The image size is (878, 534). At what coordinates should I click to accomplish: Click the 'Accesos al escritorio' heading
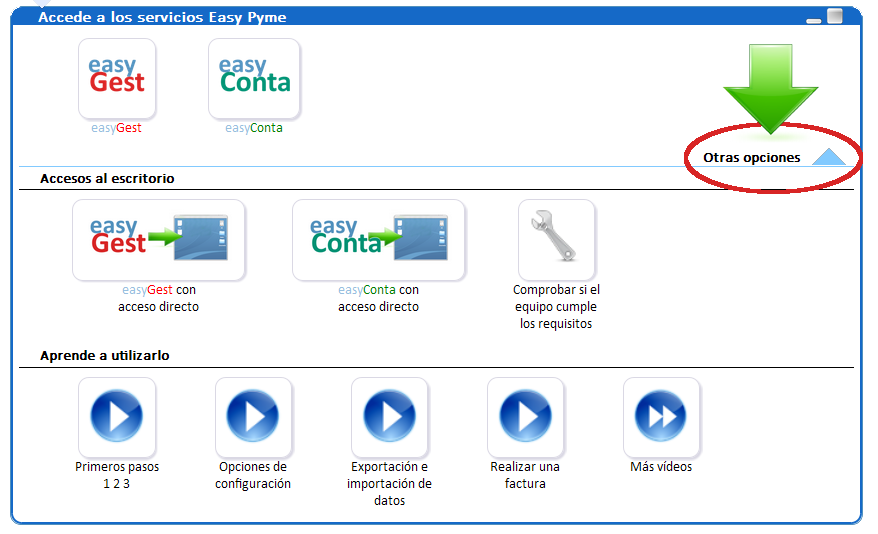pyautogui.click(x=107, y=179)
